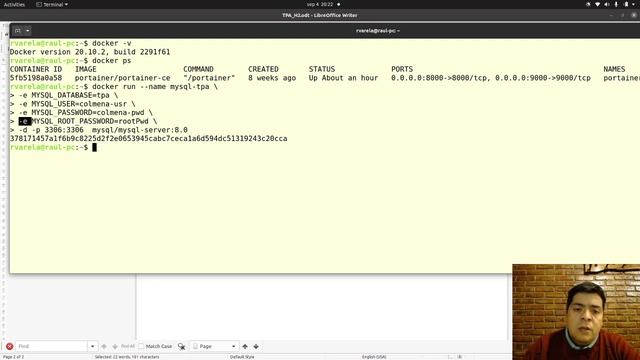Click the Next Page down arrow
The width and height of the screenshot is (640, 360).
(x=256, y=346)
